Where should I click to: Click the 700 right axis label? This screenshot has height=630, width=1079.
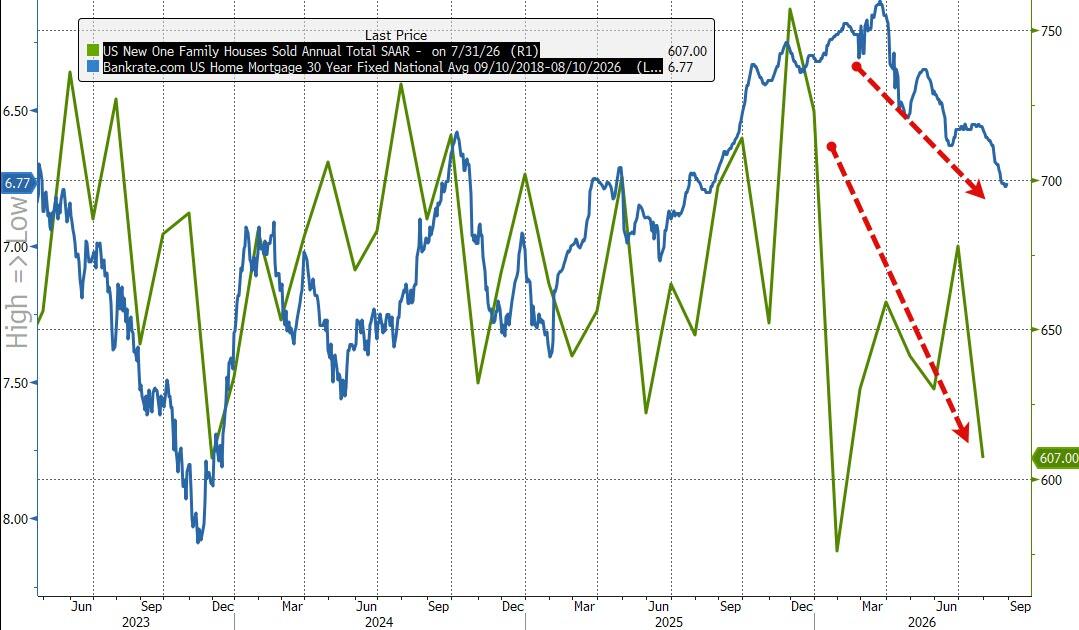[x=1051, y=181]
